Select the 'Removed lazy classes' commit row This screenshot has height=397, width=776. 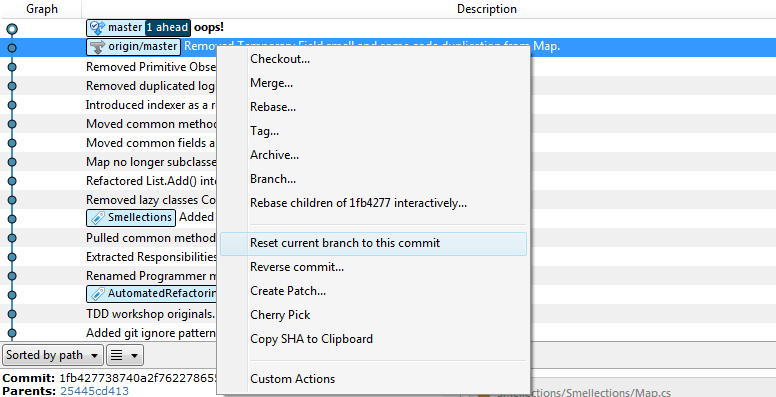(108, 200)
